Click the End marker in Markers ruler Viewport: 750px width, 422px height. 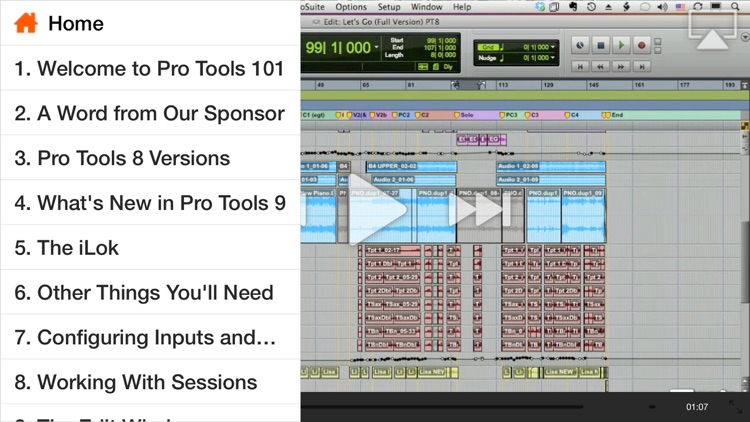(x=613, y=115)
